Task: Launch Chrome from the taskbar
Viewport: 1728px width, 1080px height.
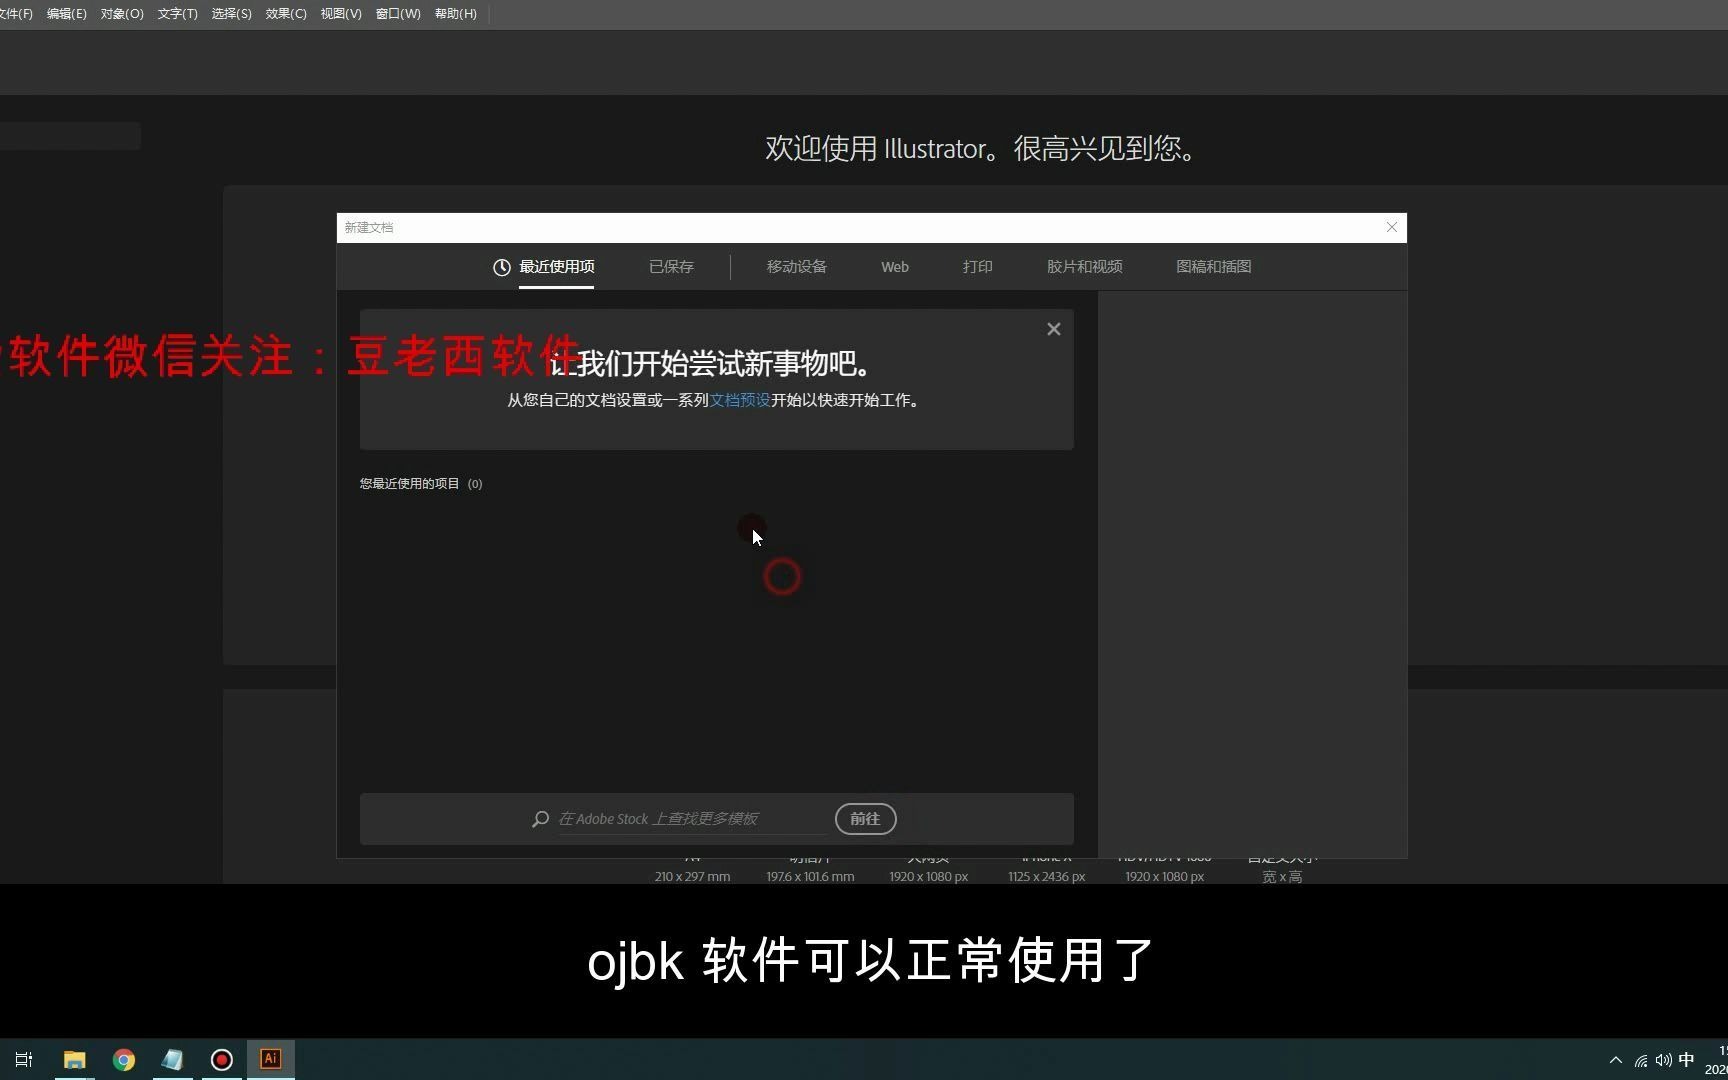Action: [124, 1060]
